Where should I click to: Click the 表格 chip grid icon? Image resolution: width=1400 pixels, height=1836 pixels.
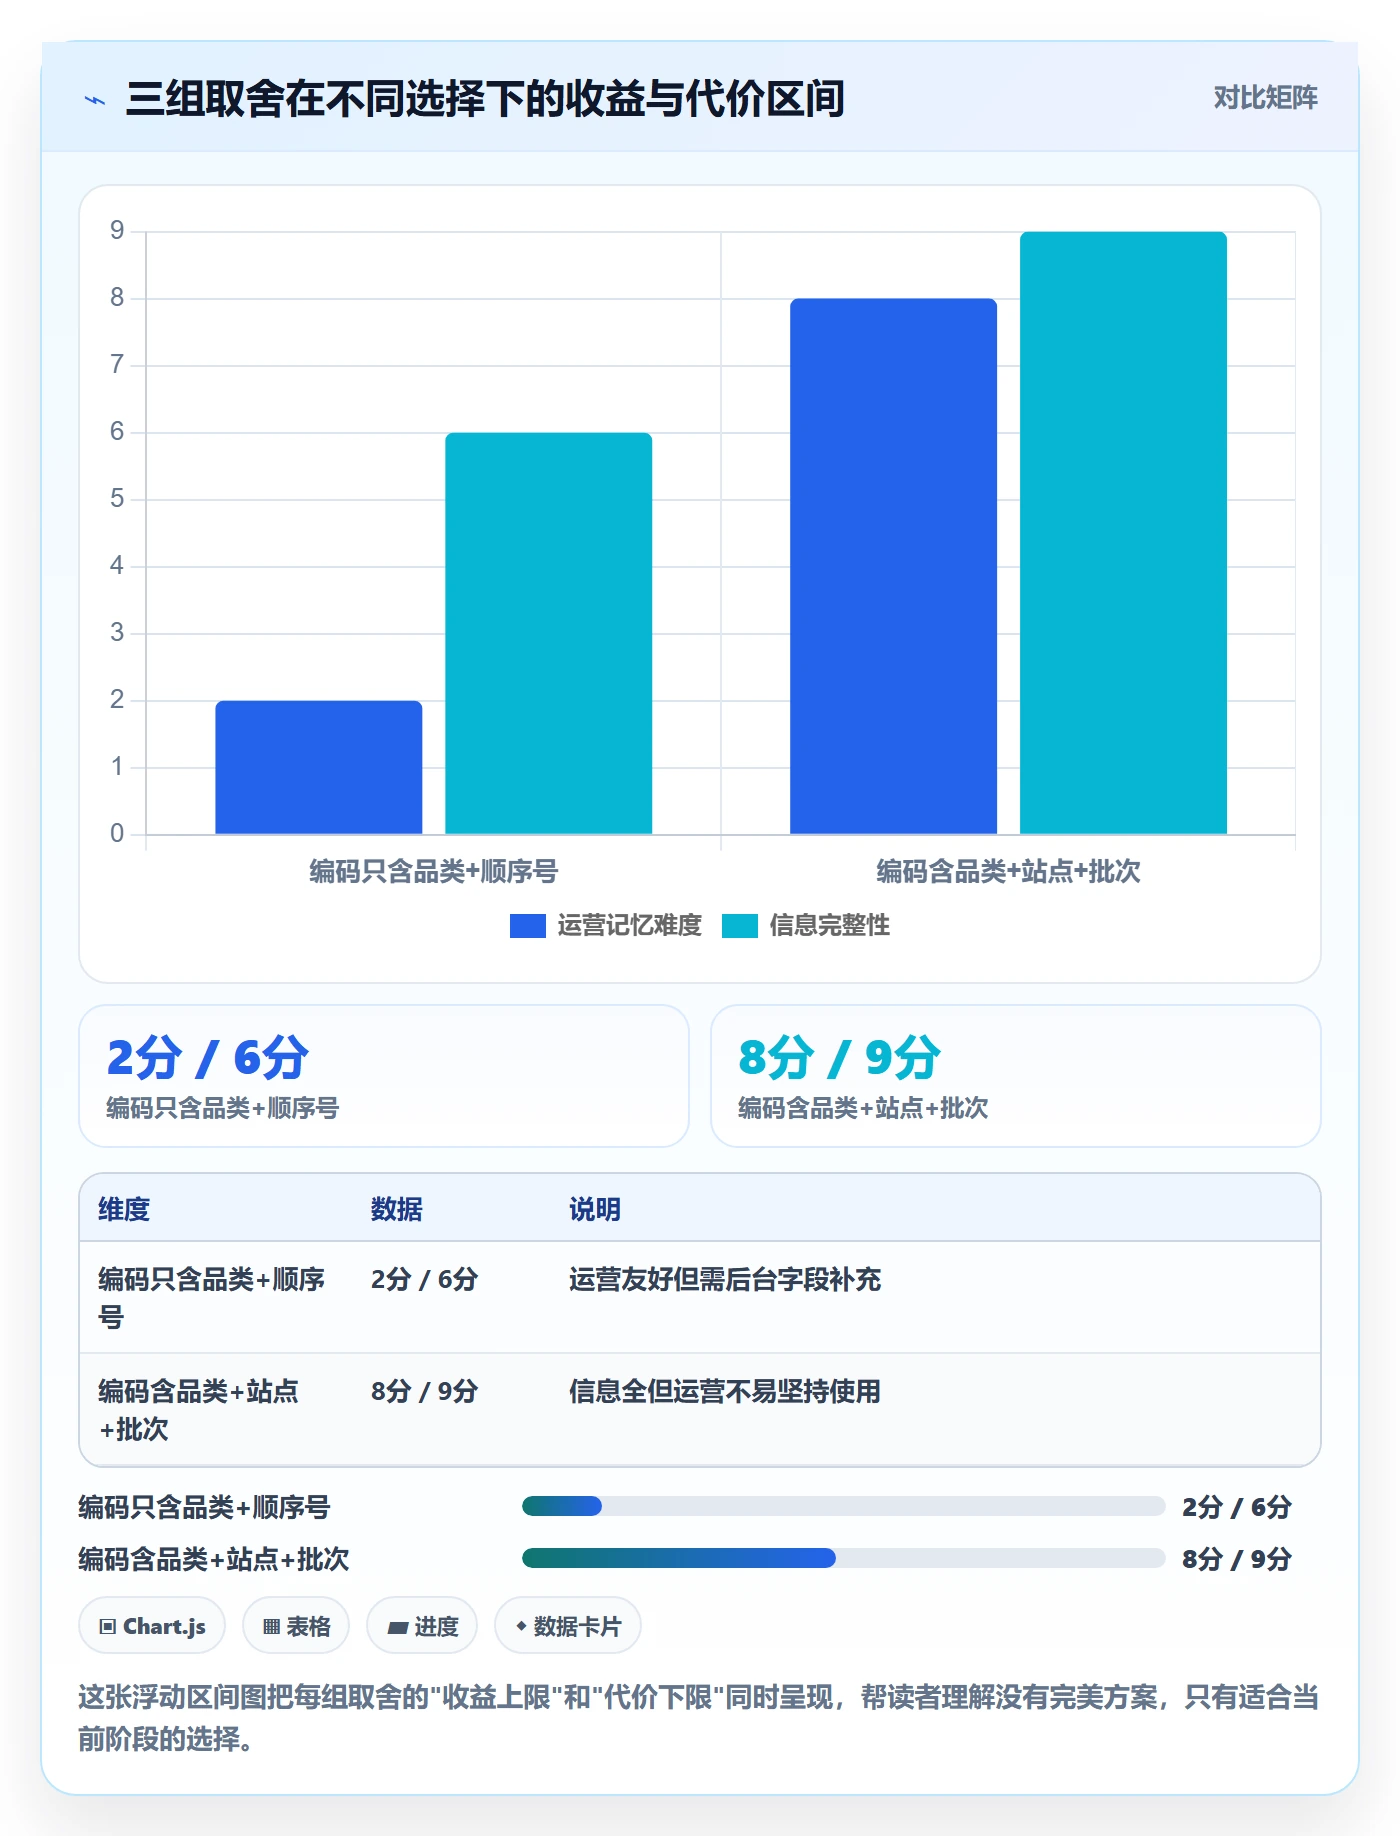271,1627
